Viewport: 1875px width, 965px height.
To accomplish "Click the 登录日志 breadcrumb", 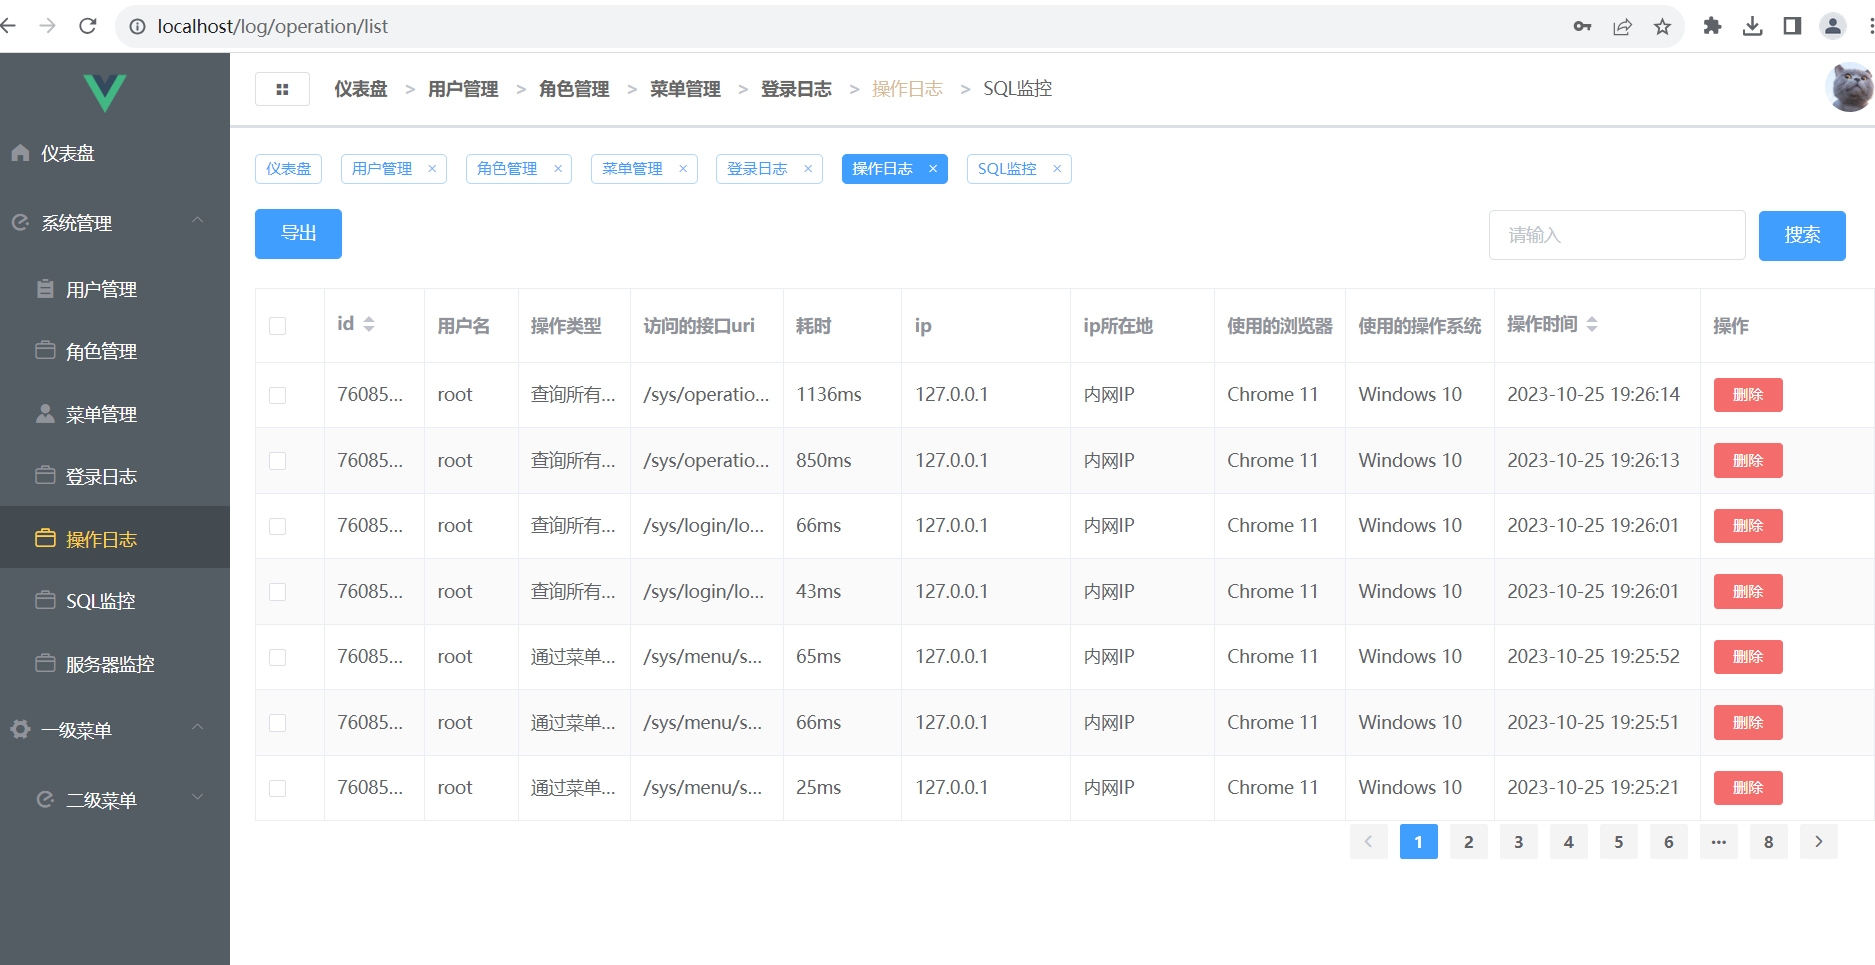I will [796, 89].
